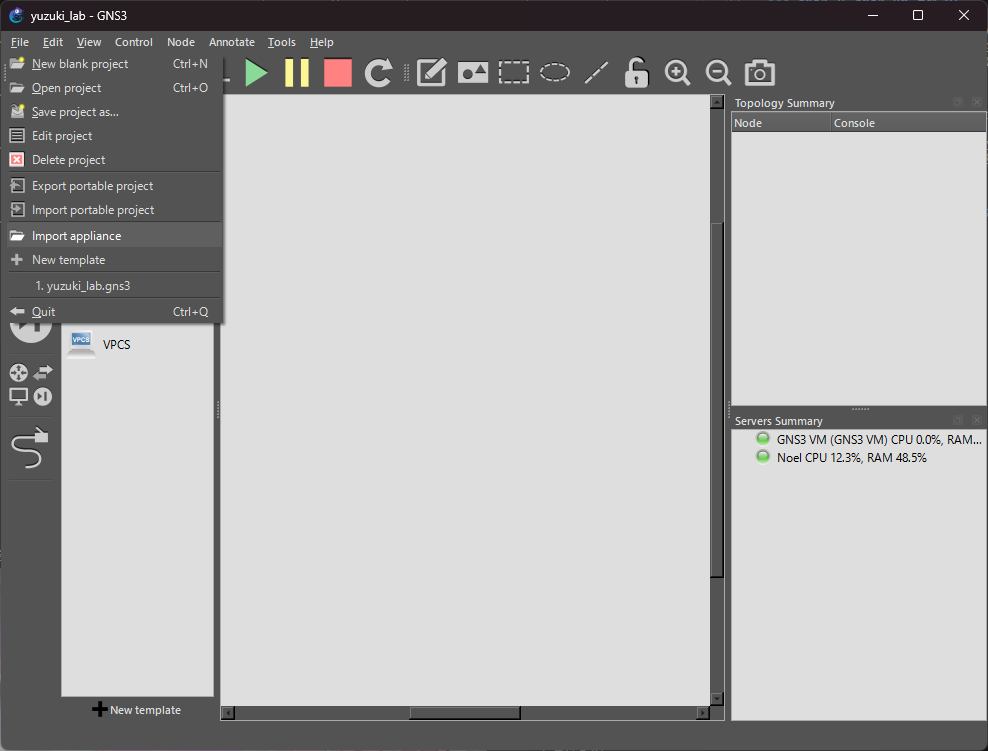Viewport: 988px width, 751px height.
Task: Select the Draw ellipse tool
Action: (554, 73)
